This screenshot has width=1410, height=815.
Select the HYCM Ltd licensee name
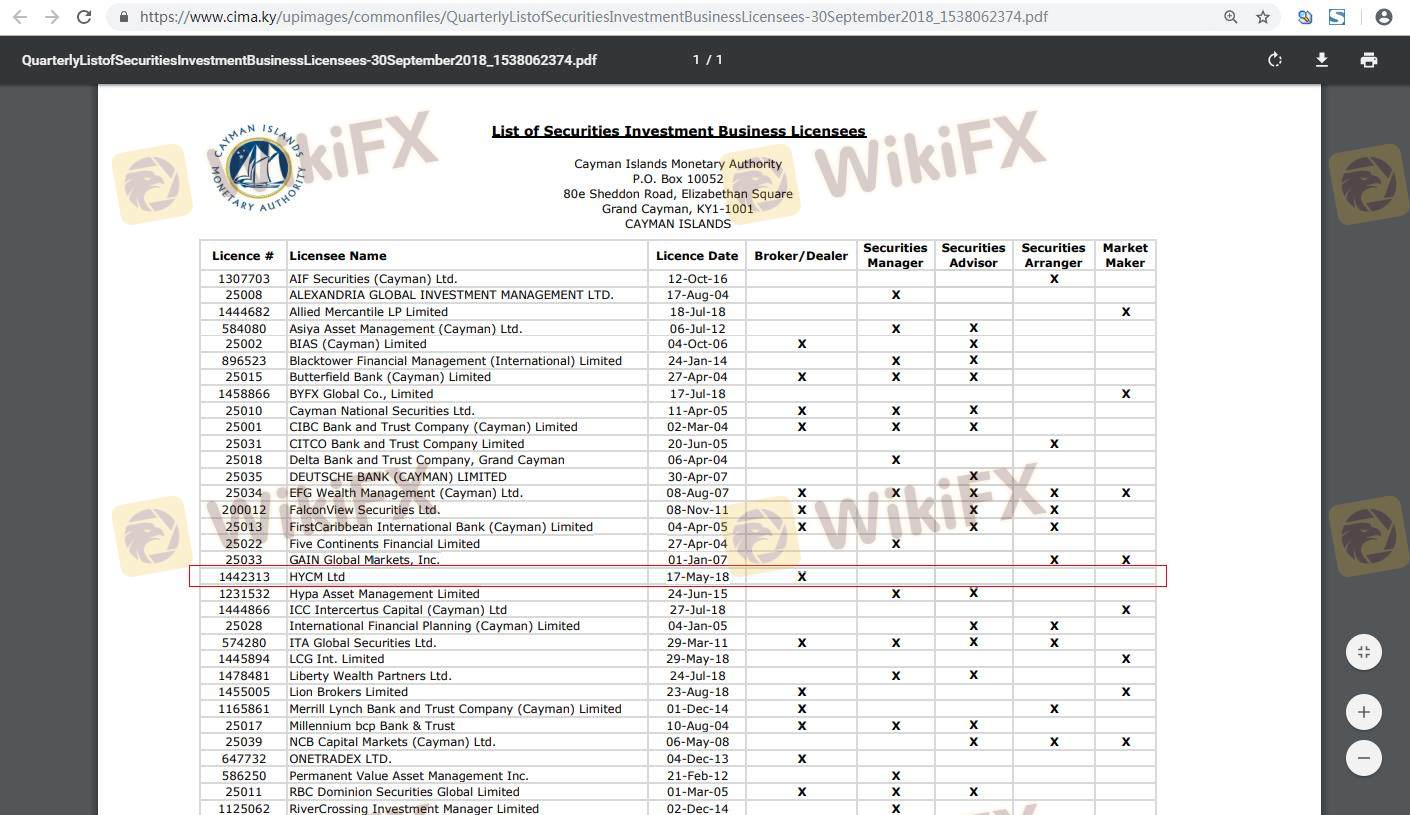click(317, 577)
